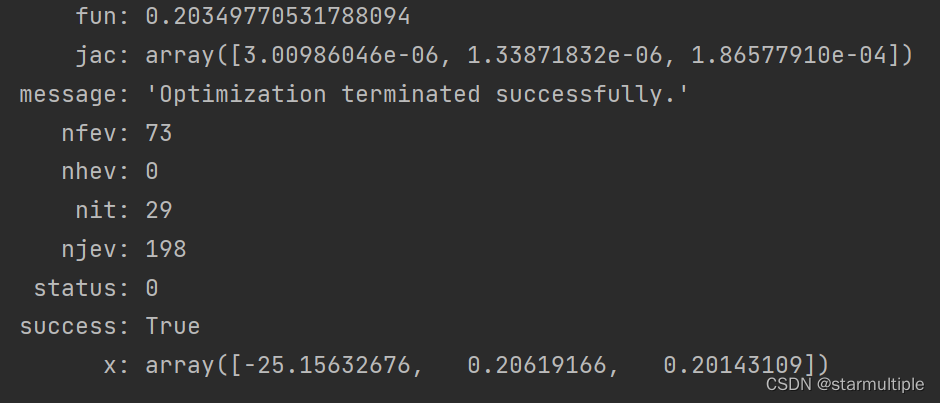
Task: Click the nfev value 73
Action: pyautogui.click(x=159, y=133)
